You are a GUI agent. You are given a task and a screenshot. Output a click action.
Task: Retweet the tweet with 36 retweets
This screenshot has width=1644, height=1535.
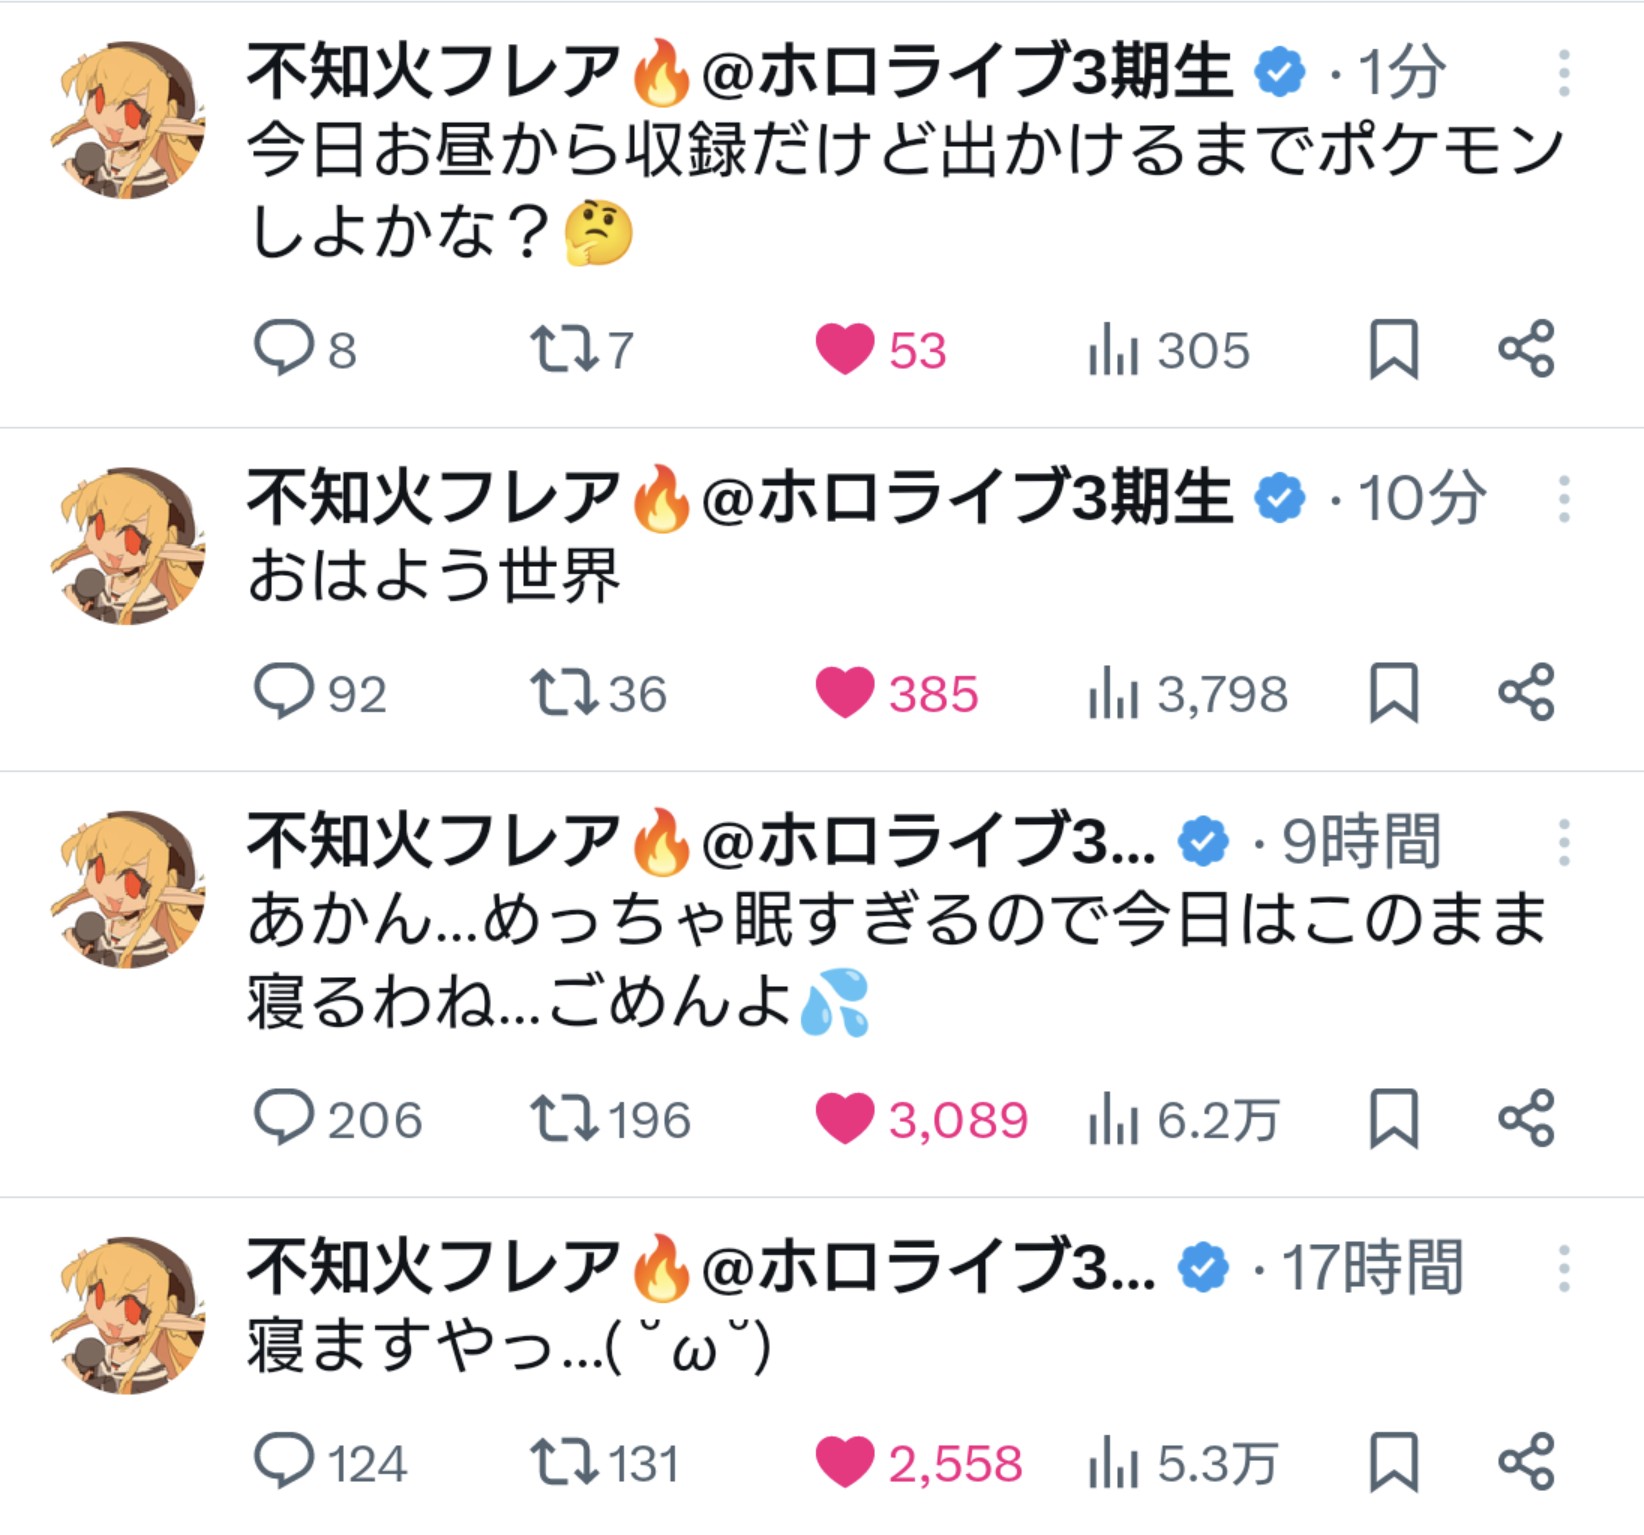(565, 693)
